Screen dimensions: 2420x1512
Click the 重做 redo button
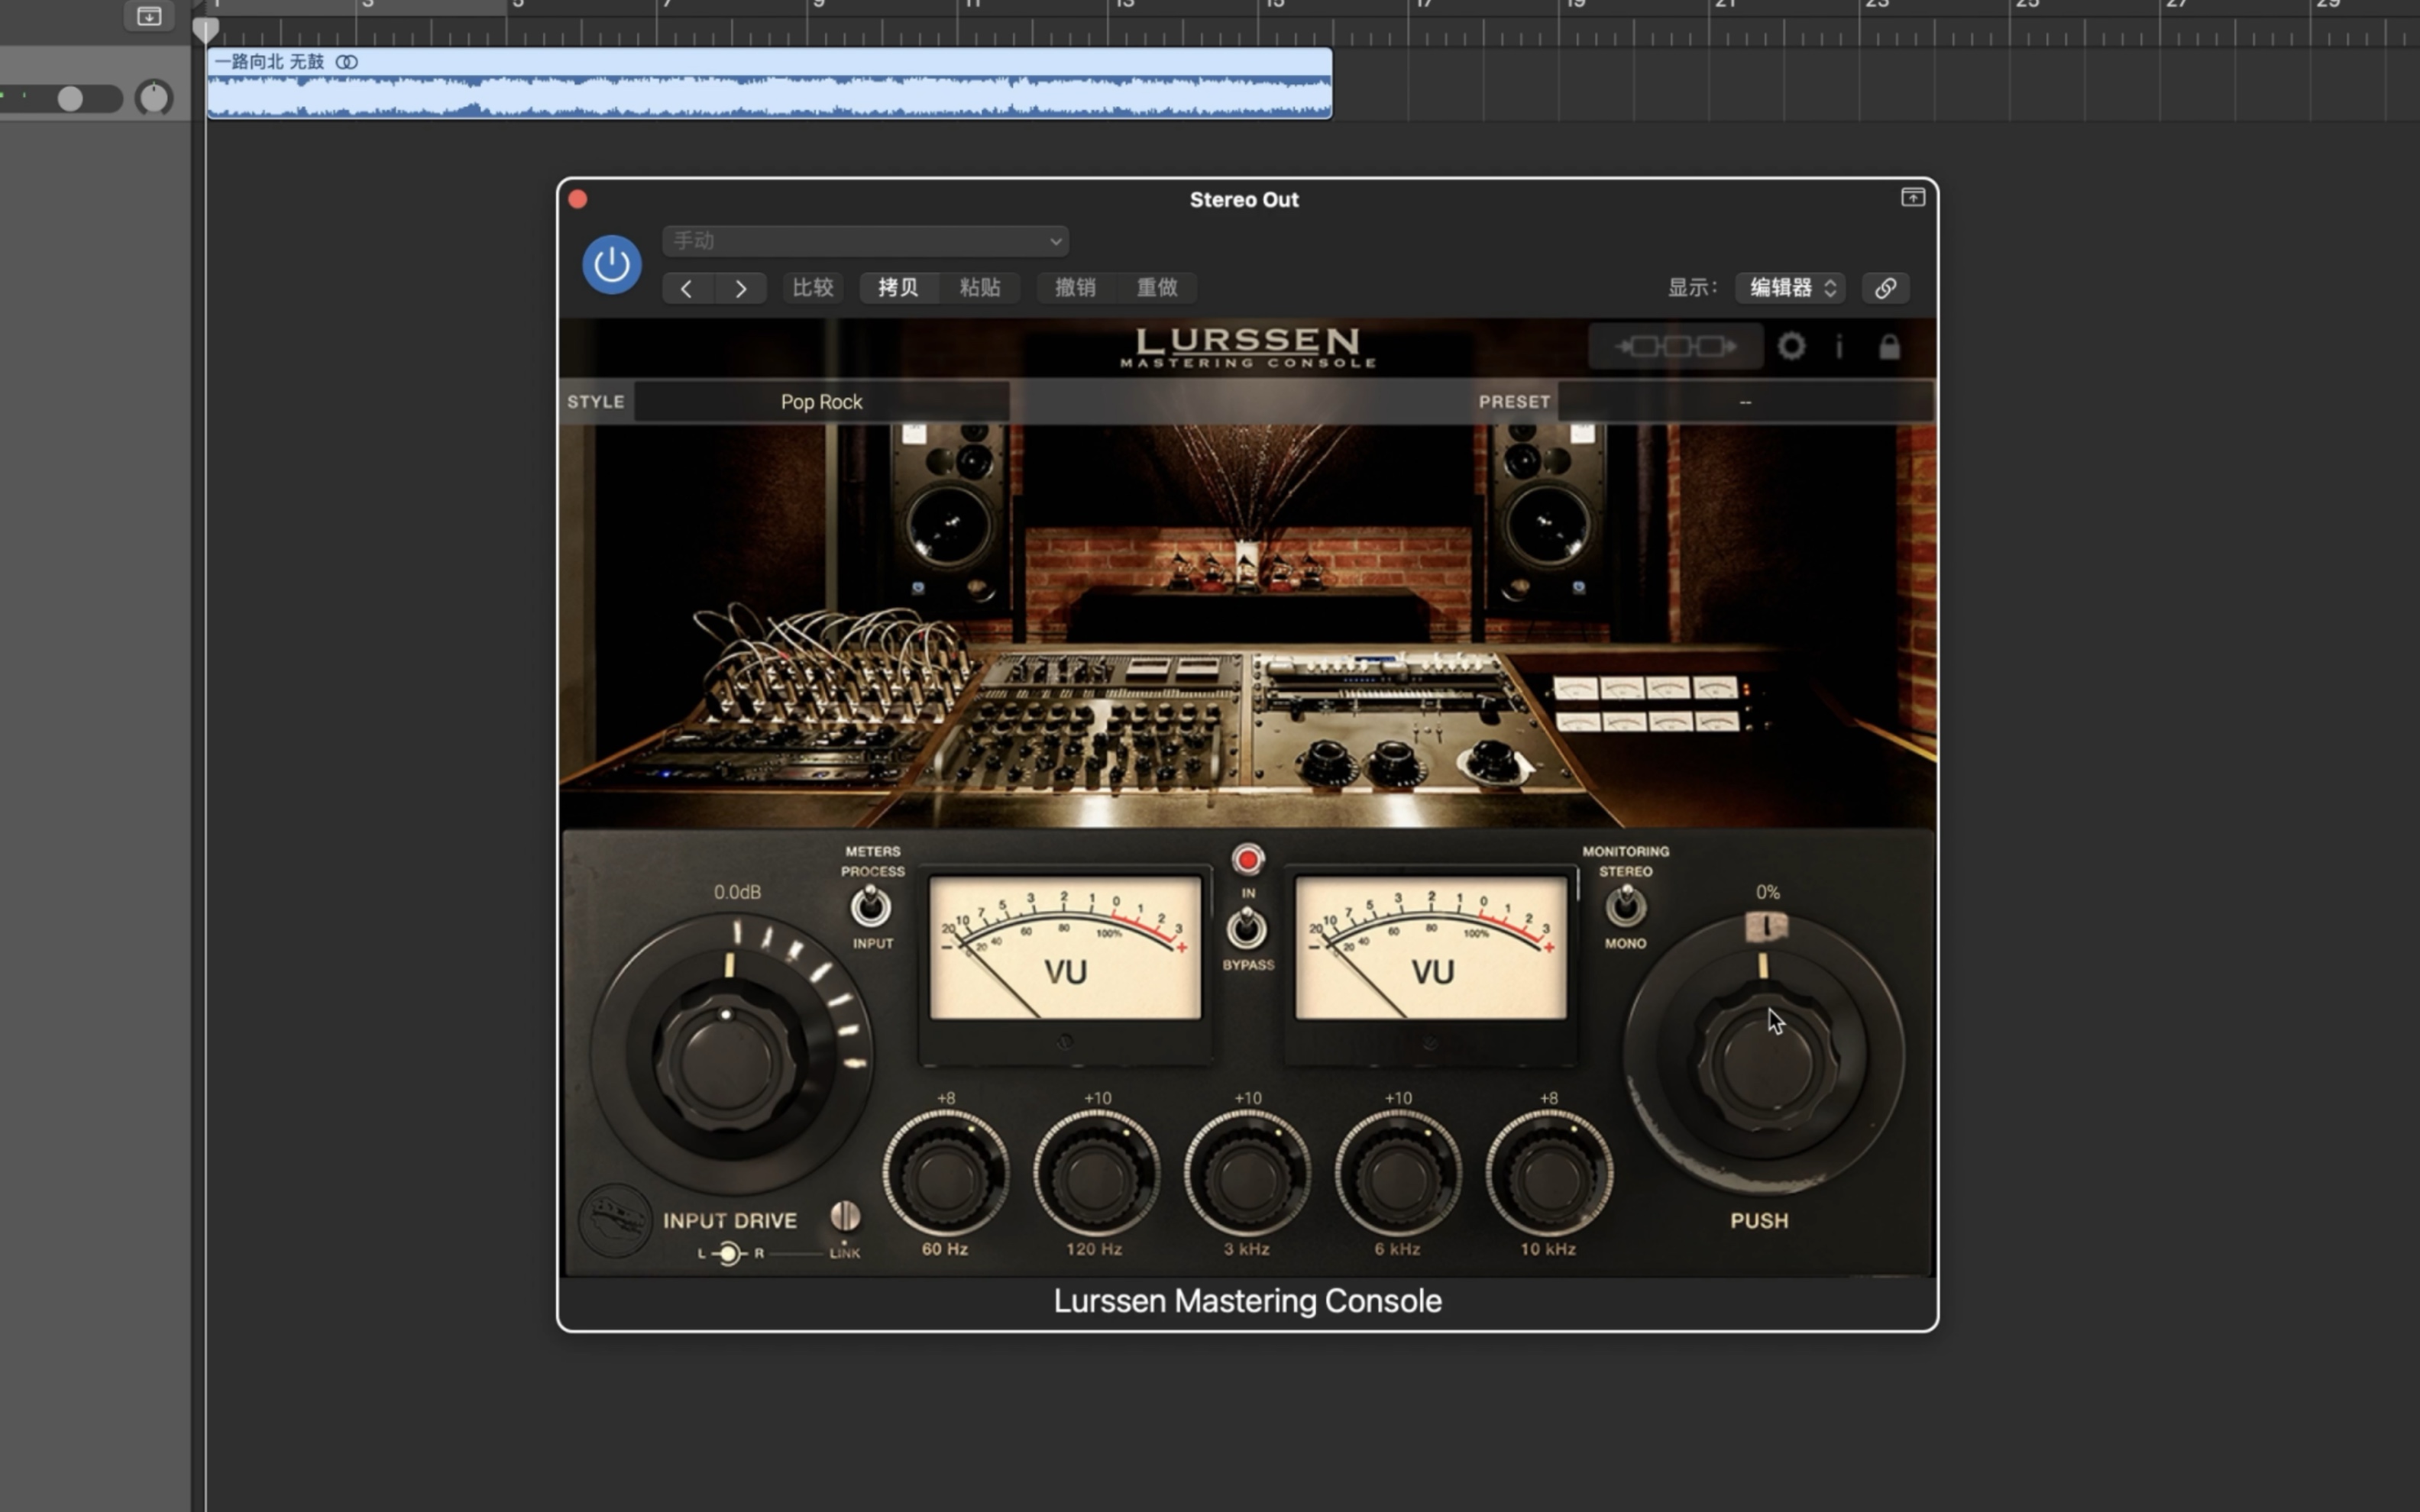coord(1157,288)
